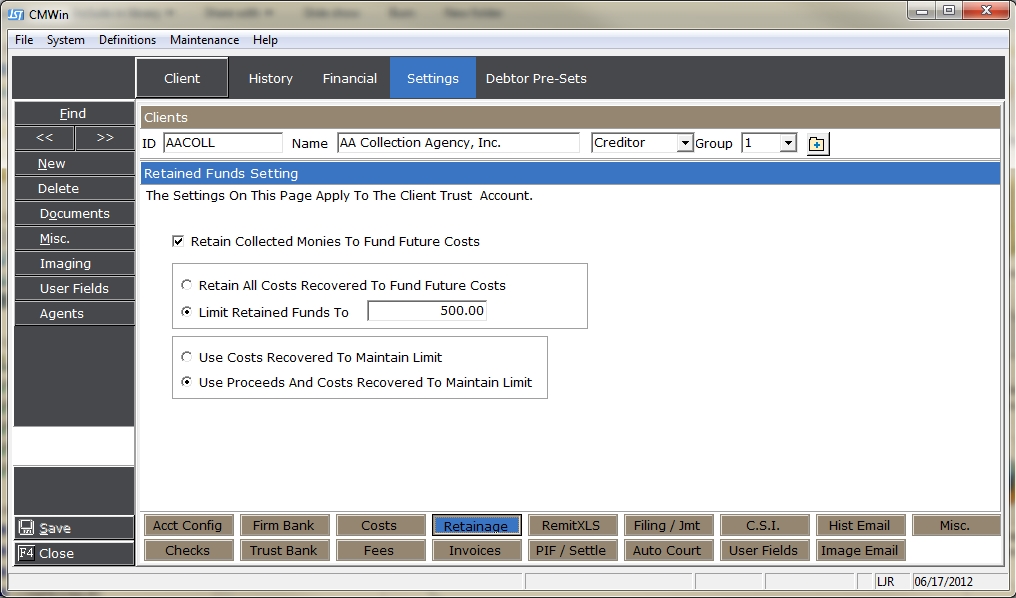Go to previous client with << button
1016x598 pixels.
44,138
